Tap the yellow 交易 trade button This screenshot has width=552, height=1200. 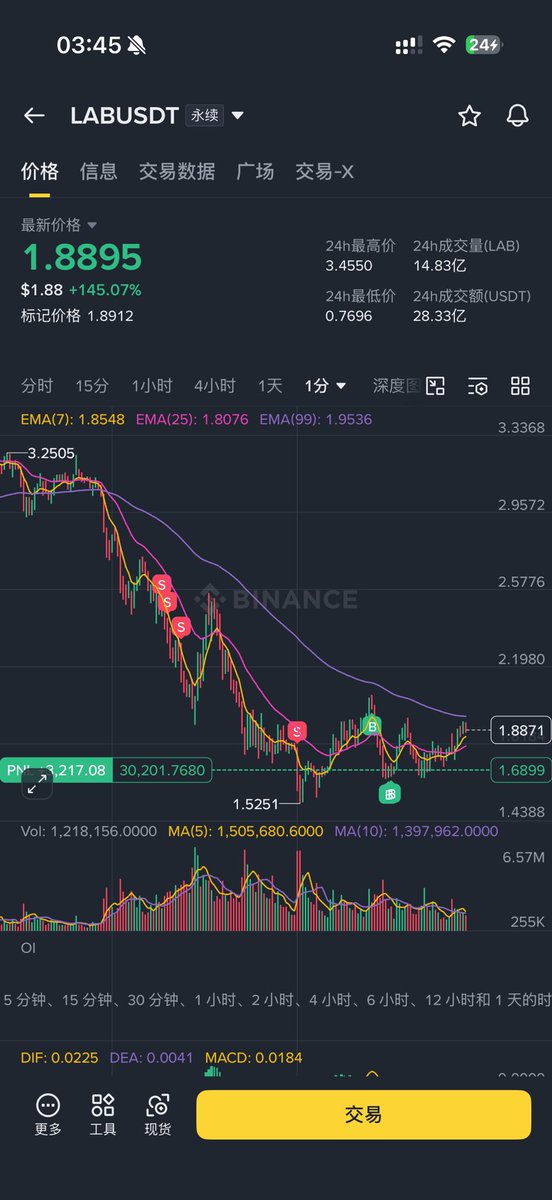pos(363,1114)
